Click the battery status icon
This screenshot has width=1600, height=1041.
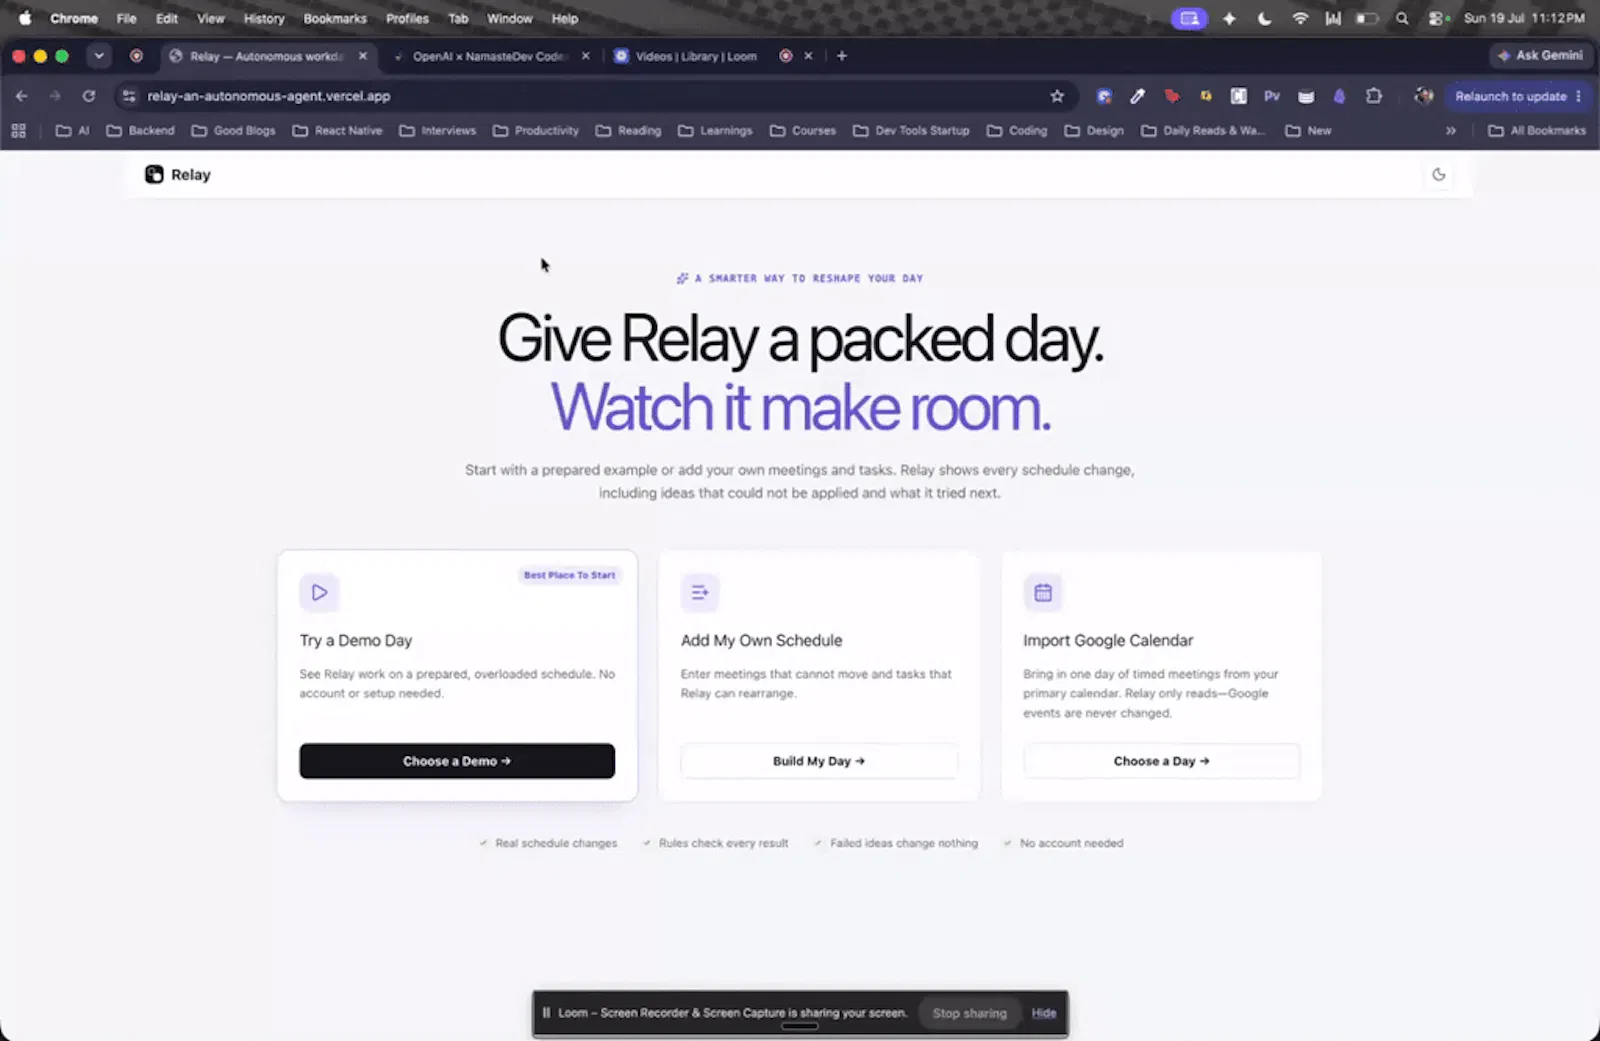1366,18
